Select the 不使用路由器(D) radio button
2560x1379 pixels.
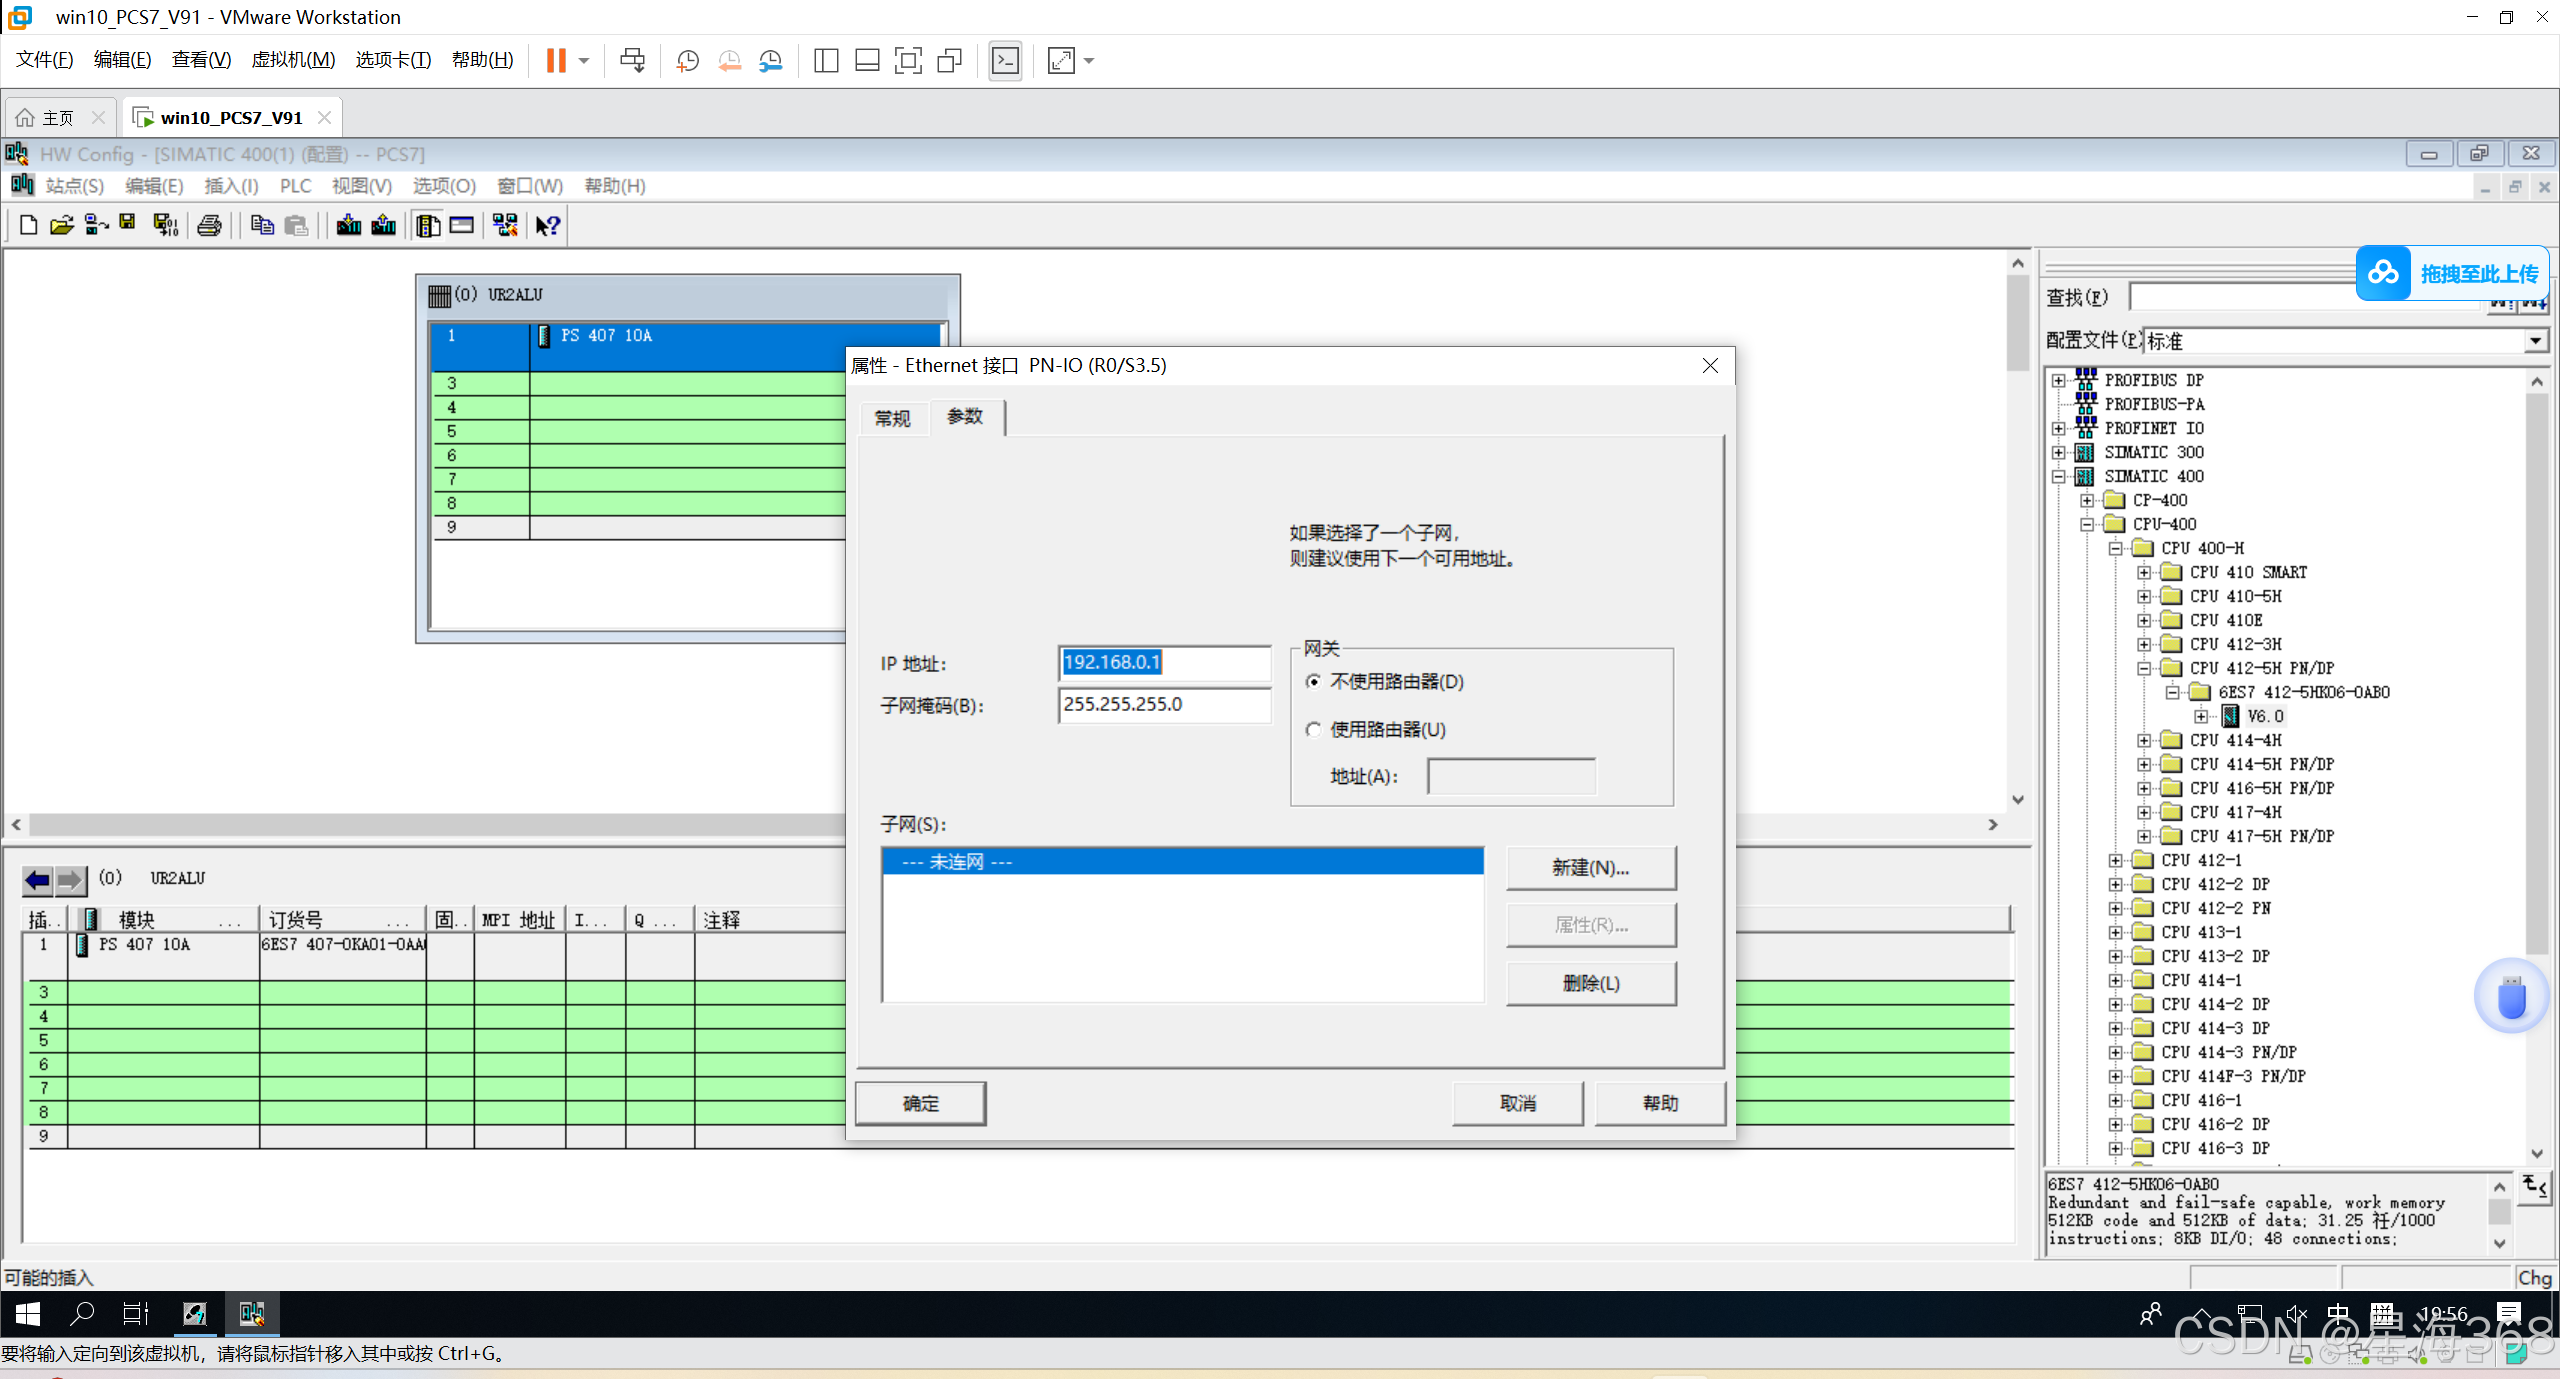(x=1314, y=682)
